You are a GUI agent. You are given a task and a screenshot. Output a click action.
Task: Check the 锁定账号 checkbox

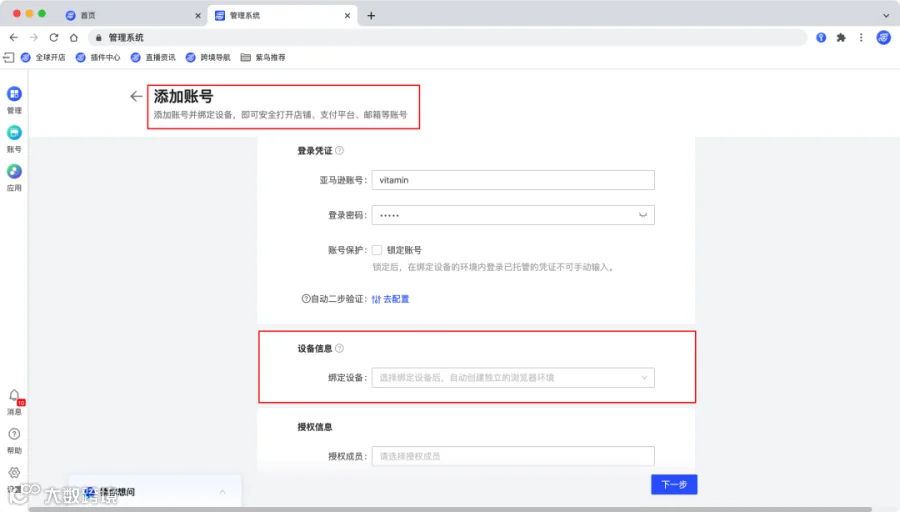(377, 250)
